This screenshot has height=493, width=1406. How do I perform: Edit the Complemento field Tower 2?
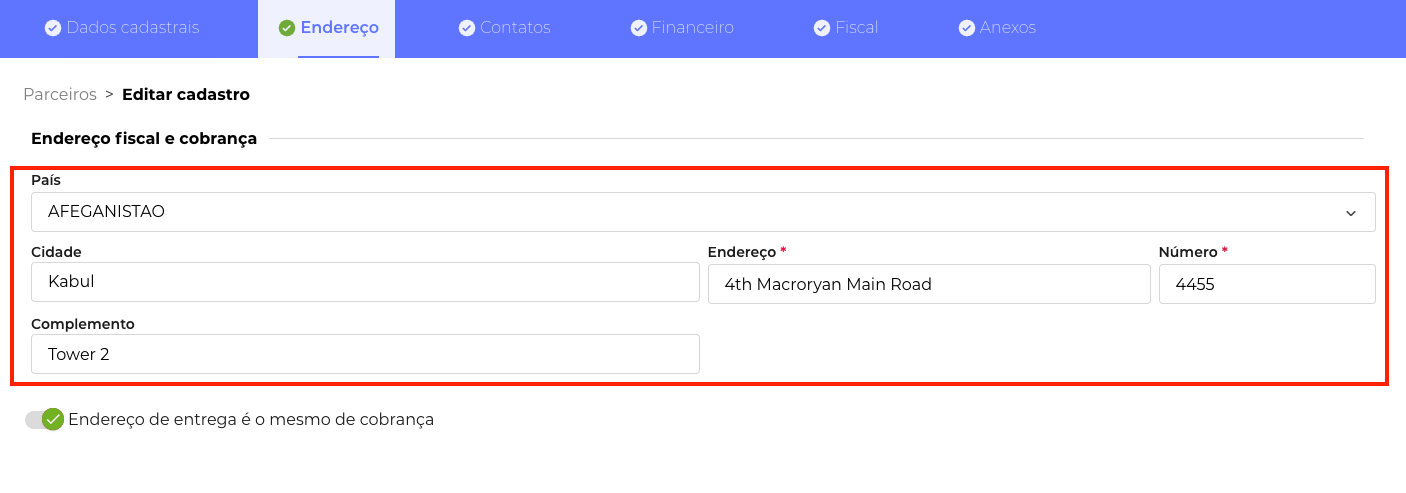(365, 354)
